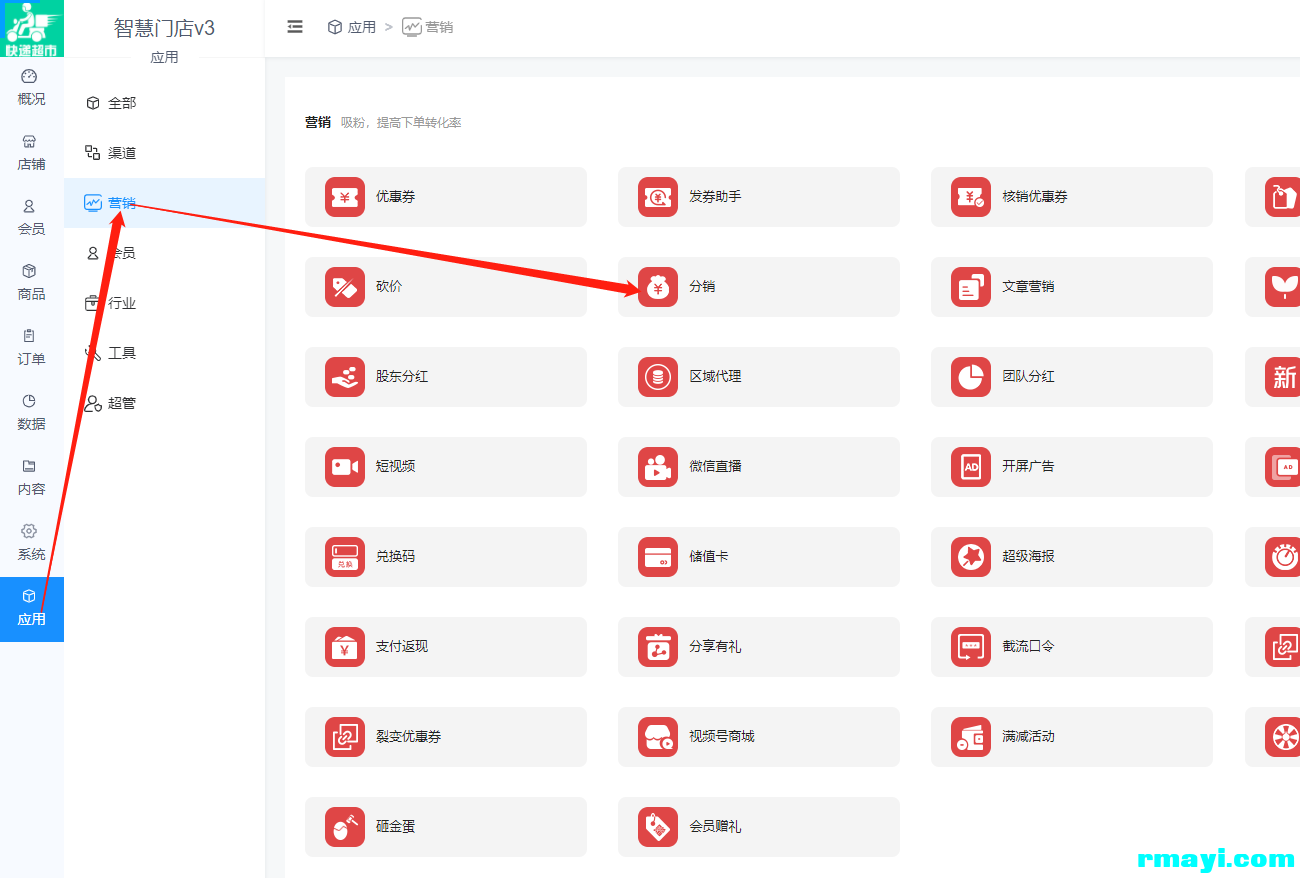The height and width of the screenshot is (878, 1300).
Task: Go to 订单 in left navigation
Action: tap(31, 347)
